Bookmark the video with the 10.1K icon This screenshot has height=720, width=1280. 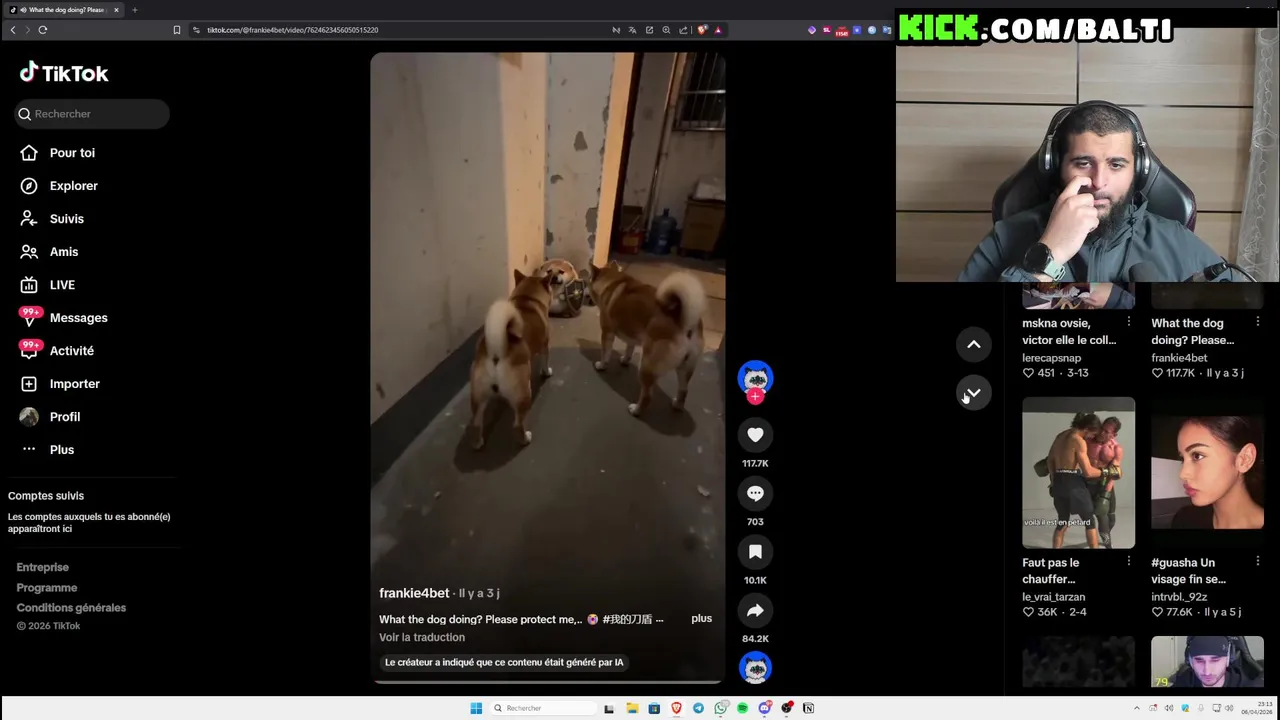755,552
